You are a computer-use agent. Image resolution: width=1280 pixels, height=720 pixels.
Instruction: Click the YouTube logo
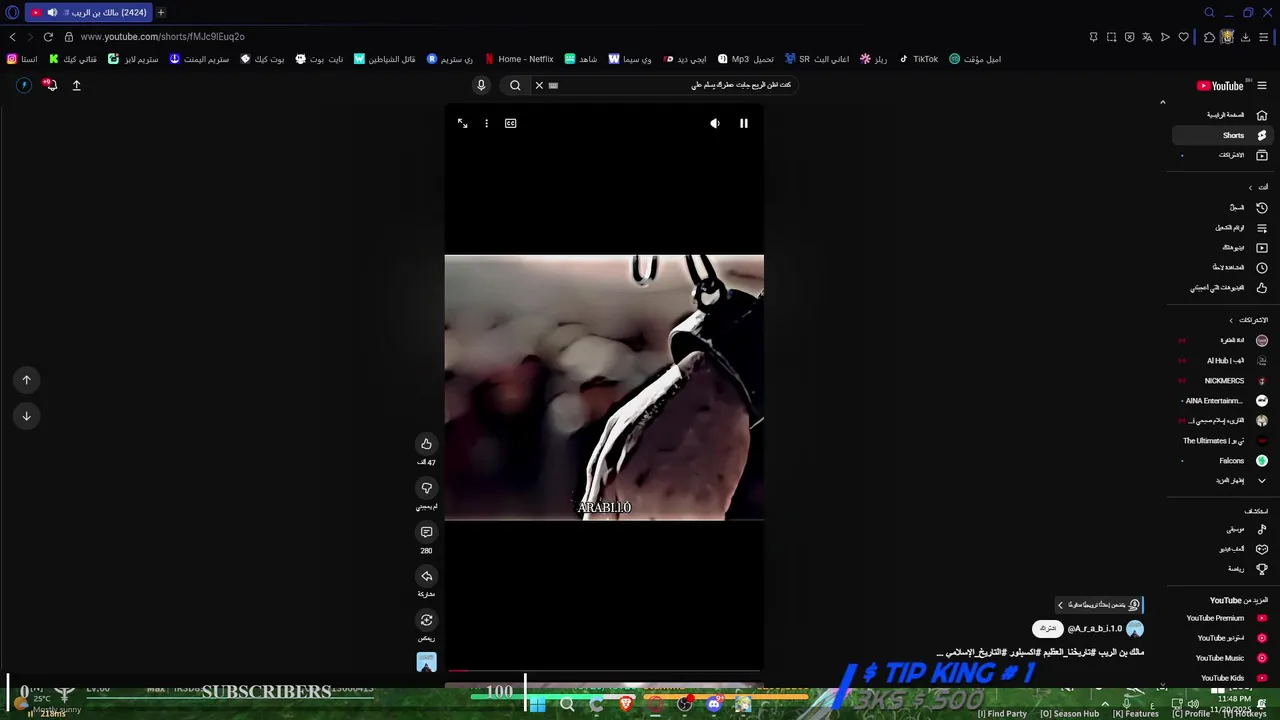[x=1220, y=86]
